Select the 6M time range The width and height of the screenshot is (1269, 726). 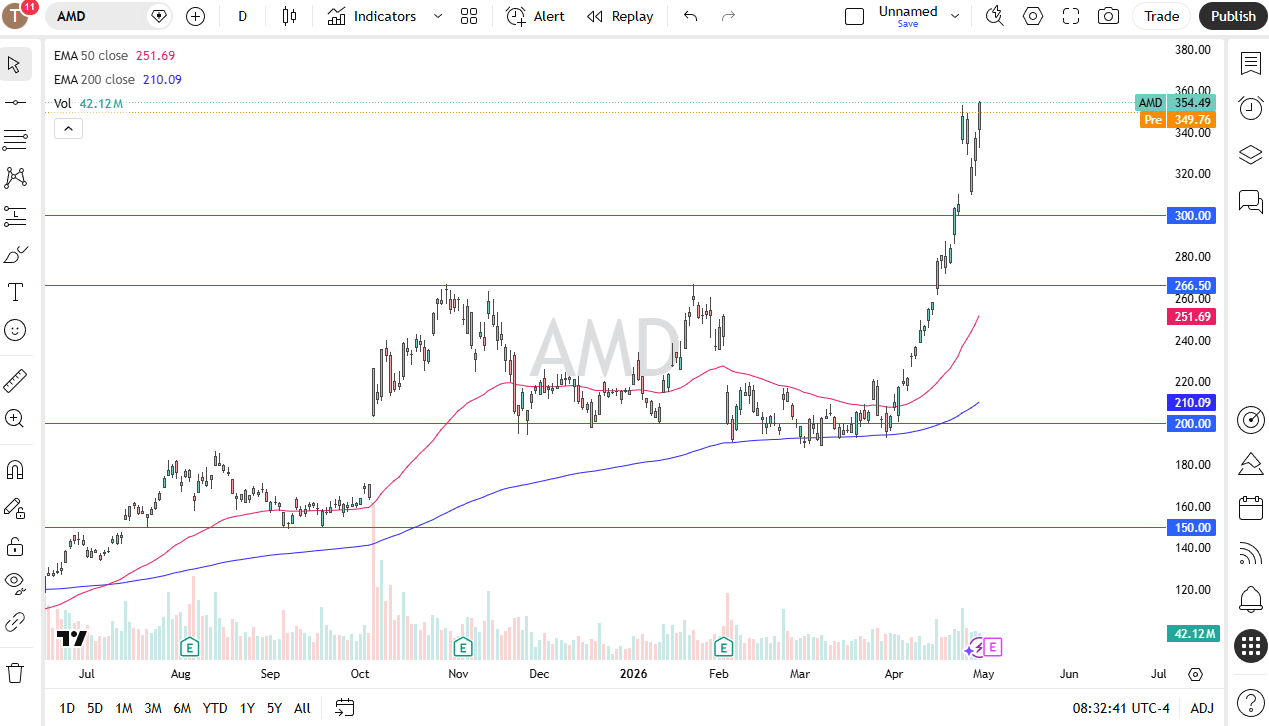click(x=182, y=708)
